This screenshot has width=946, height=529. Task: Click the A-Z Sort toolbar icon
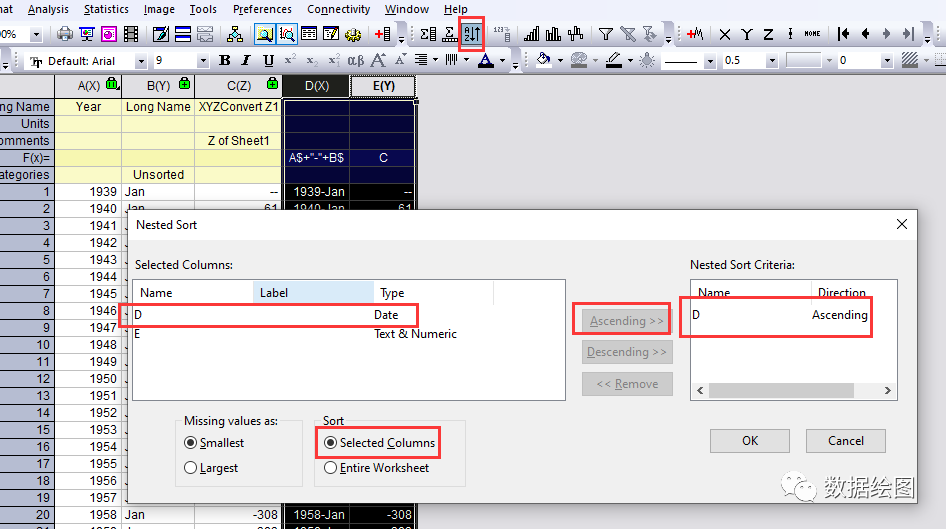pyautogui.click(x=472, y=34)
